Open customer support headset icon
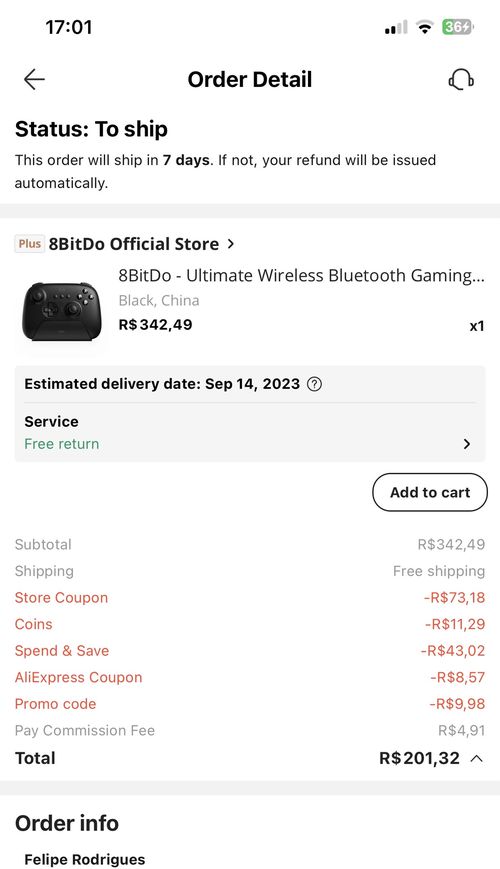The image size is (500, 869). tap(461, 80)
